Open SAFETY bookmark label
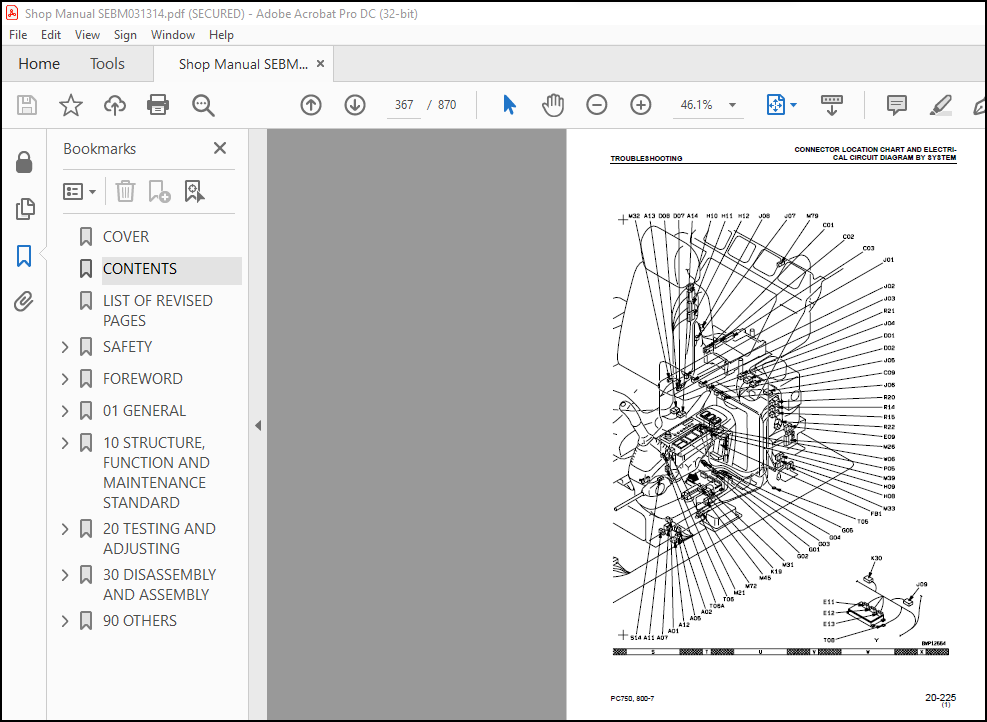 tap(127, 347)
